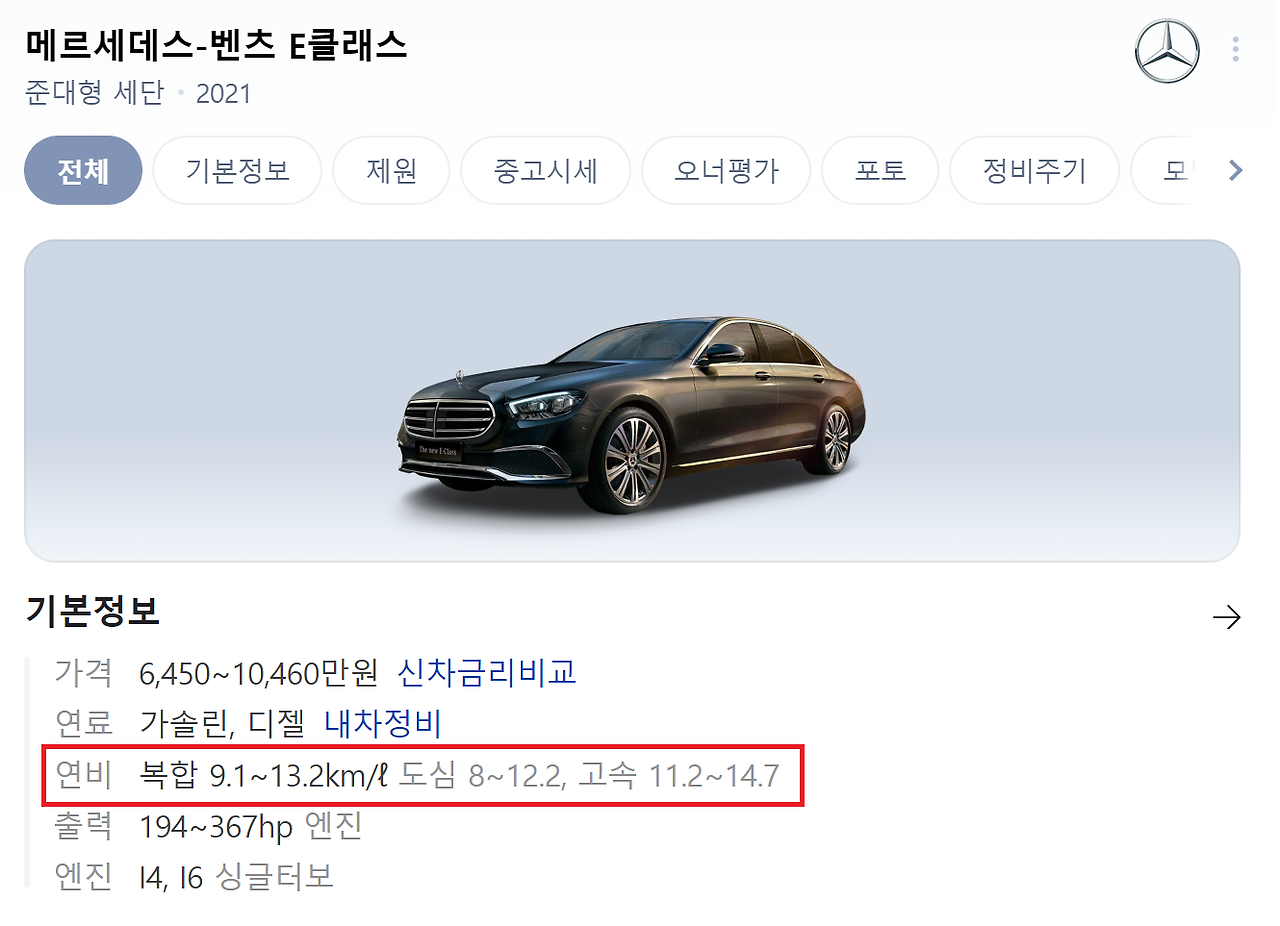
Task: Click the 연비 fuel efficiency row
Action: coord(422,774)
